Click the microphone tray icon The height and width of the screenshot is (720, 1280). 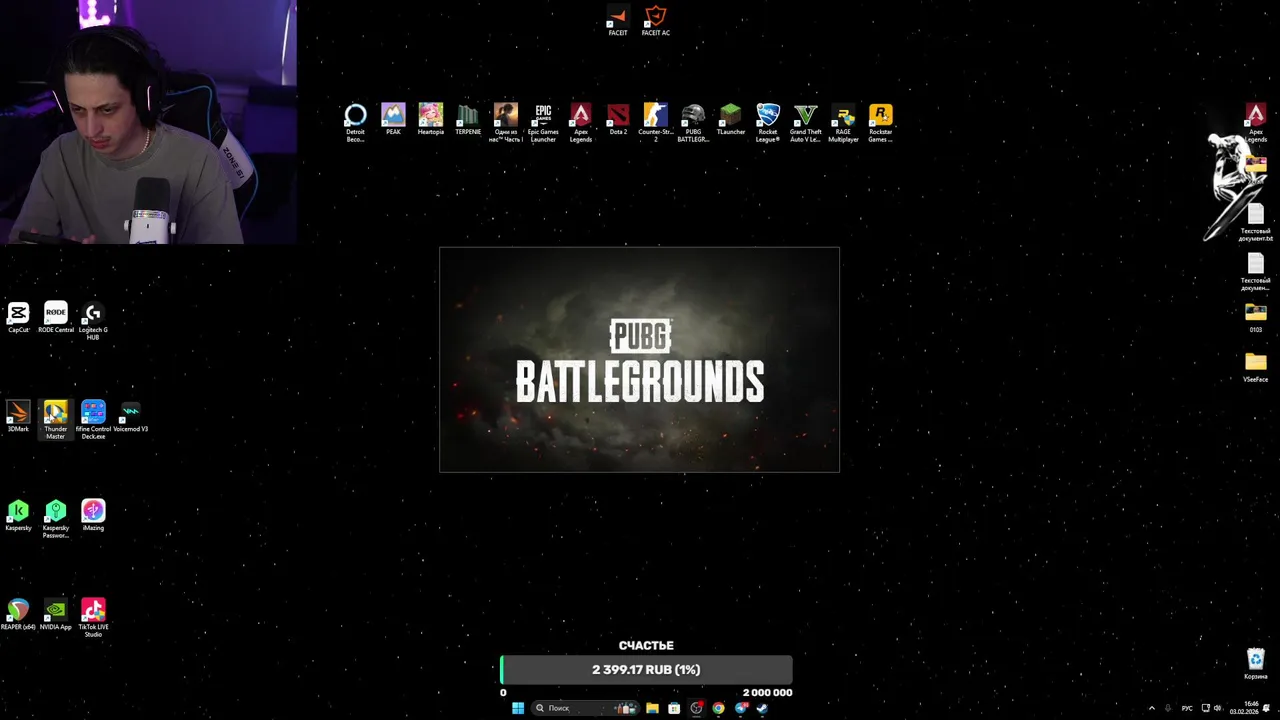(x=1168, y=708)
